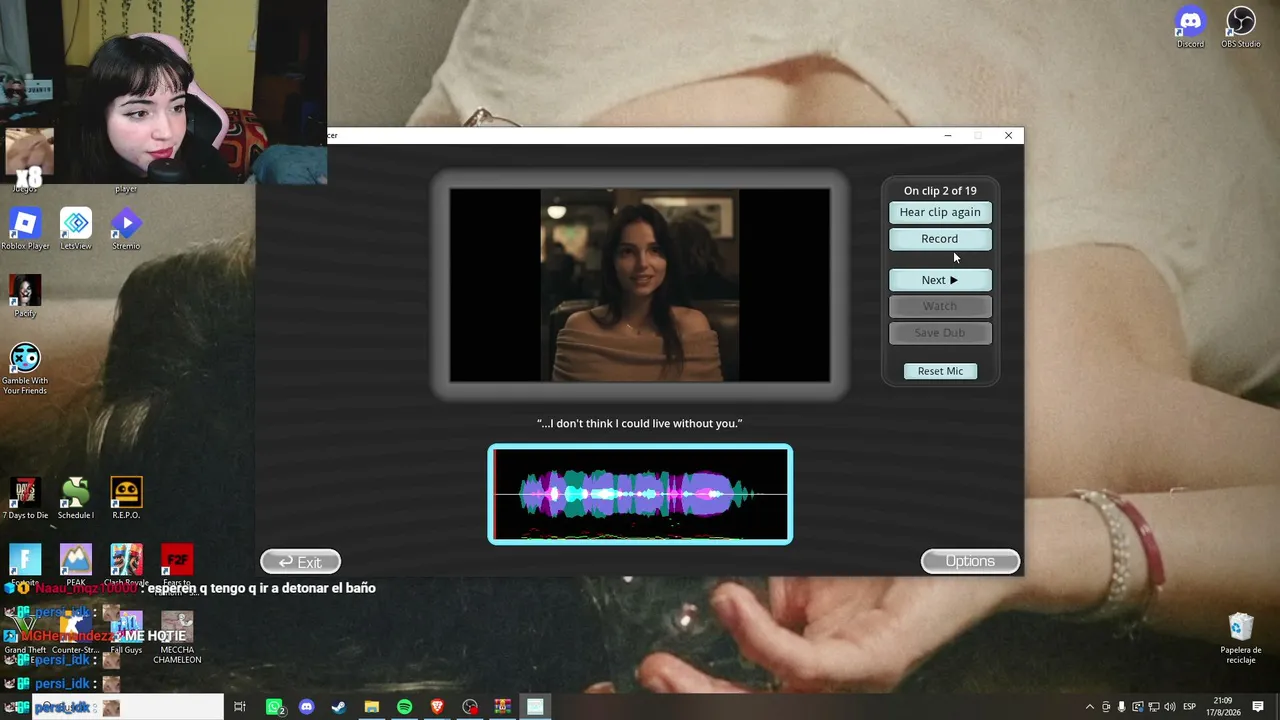The image size is (1280, 720).
Task: Open the notification center icon
Action: coord(1258,707)
